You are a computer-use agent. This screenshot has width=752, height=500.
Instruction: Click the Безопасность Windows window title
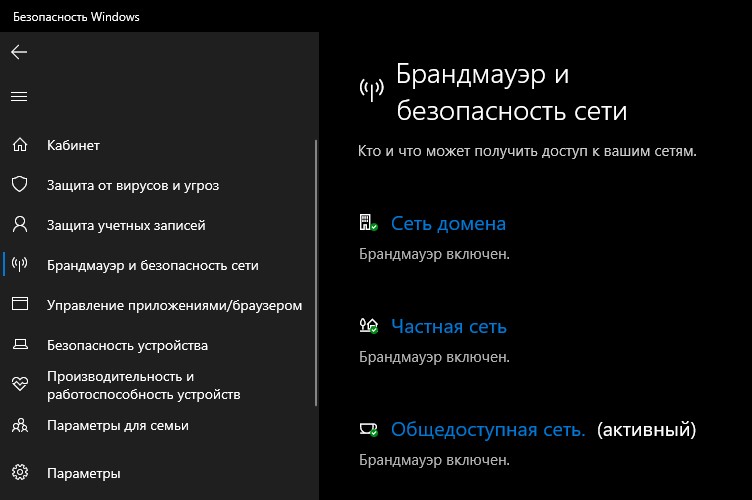pos(76,17)
